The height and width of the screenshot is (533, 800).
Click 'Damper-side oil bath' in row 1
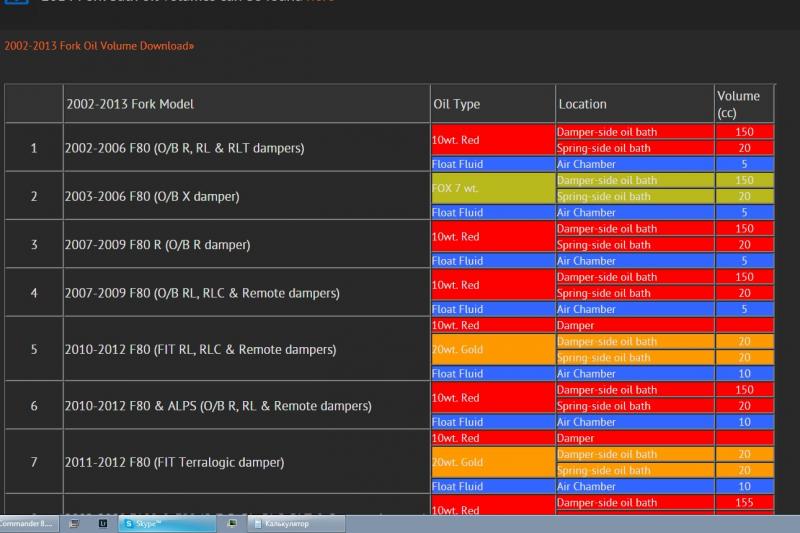[635, 132]
